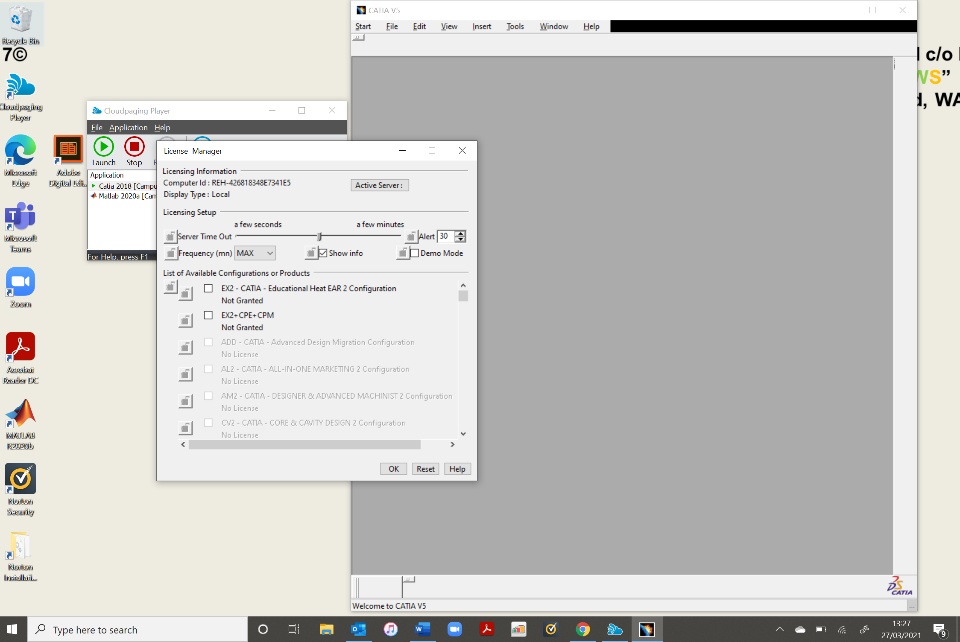960x642 pixels.
Task: Open the Edit menu in CATIA V5
Action: (419, 26)
